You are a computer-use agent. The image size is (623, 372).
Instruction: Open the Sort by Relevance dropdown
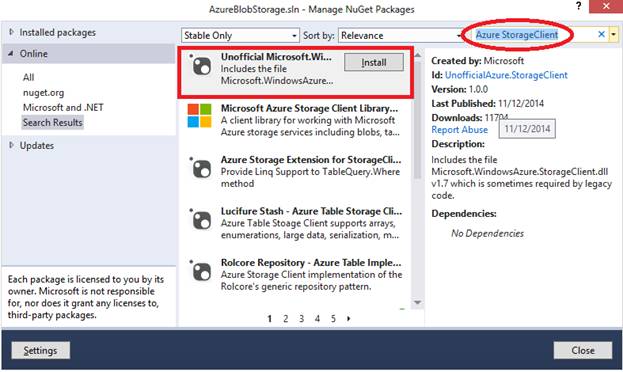click(400, 35)
